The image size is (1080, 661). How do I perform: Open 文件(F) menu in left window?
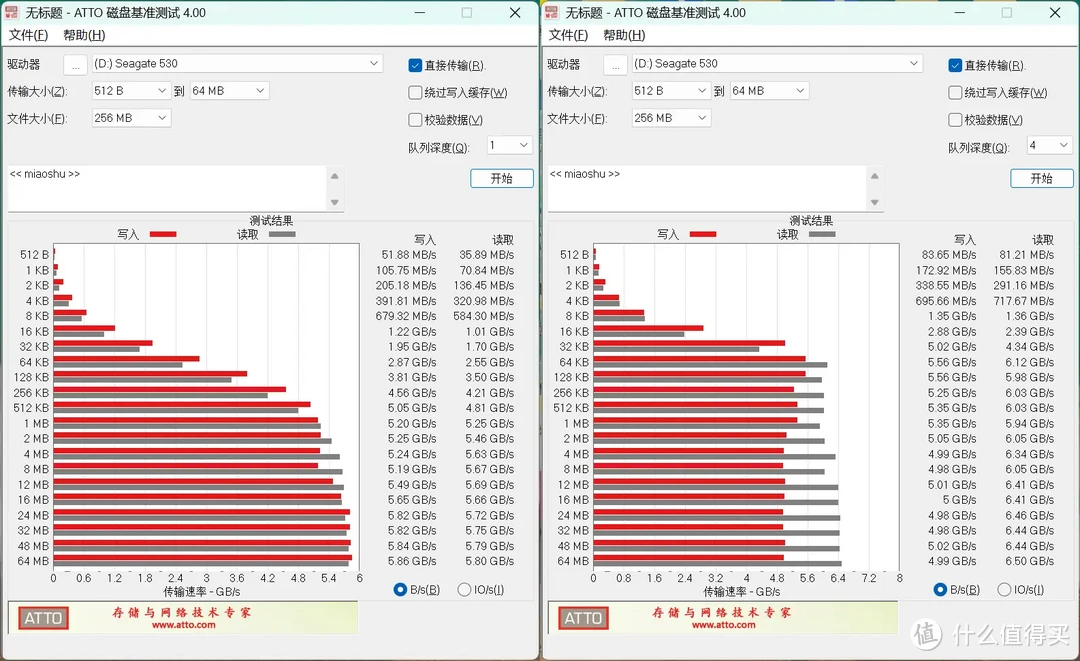point(28,35)
